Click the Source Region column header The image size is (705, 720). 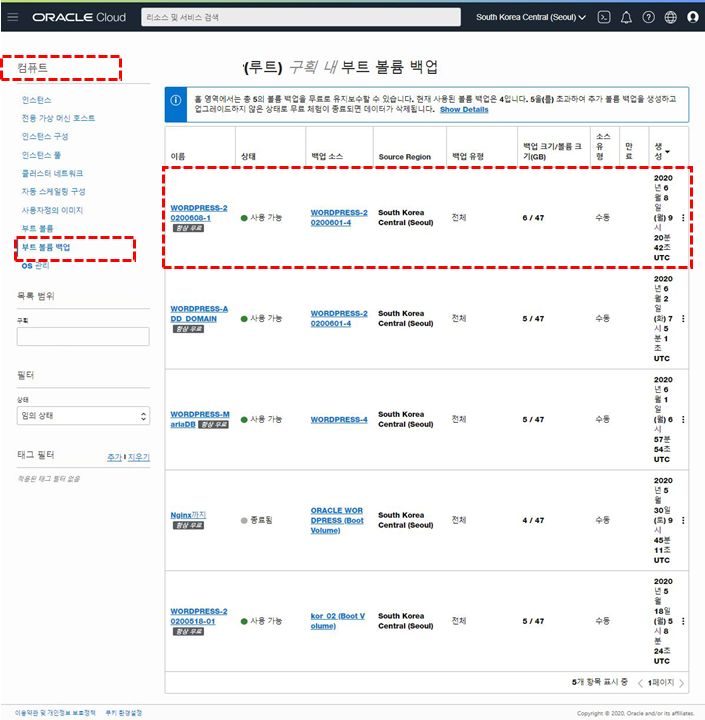tap(405, 157)
